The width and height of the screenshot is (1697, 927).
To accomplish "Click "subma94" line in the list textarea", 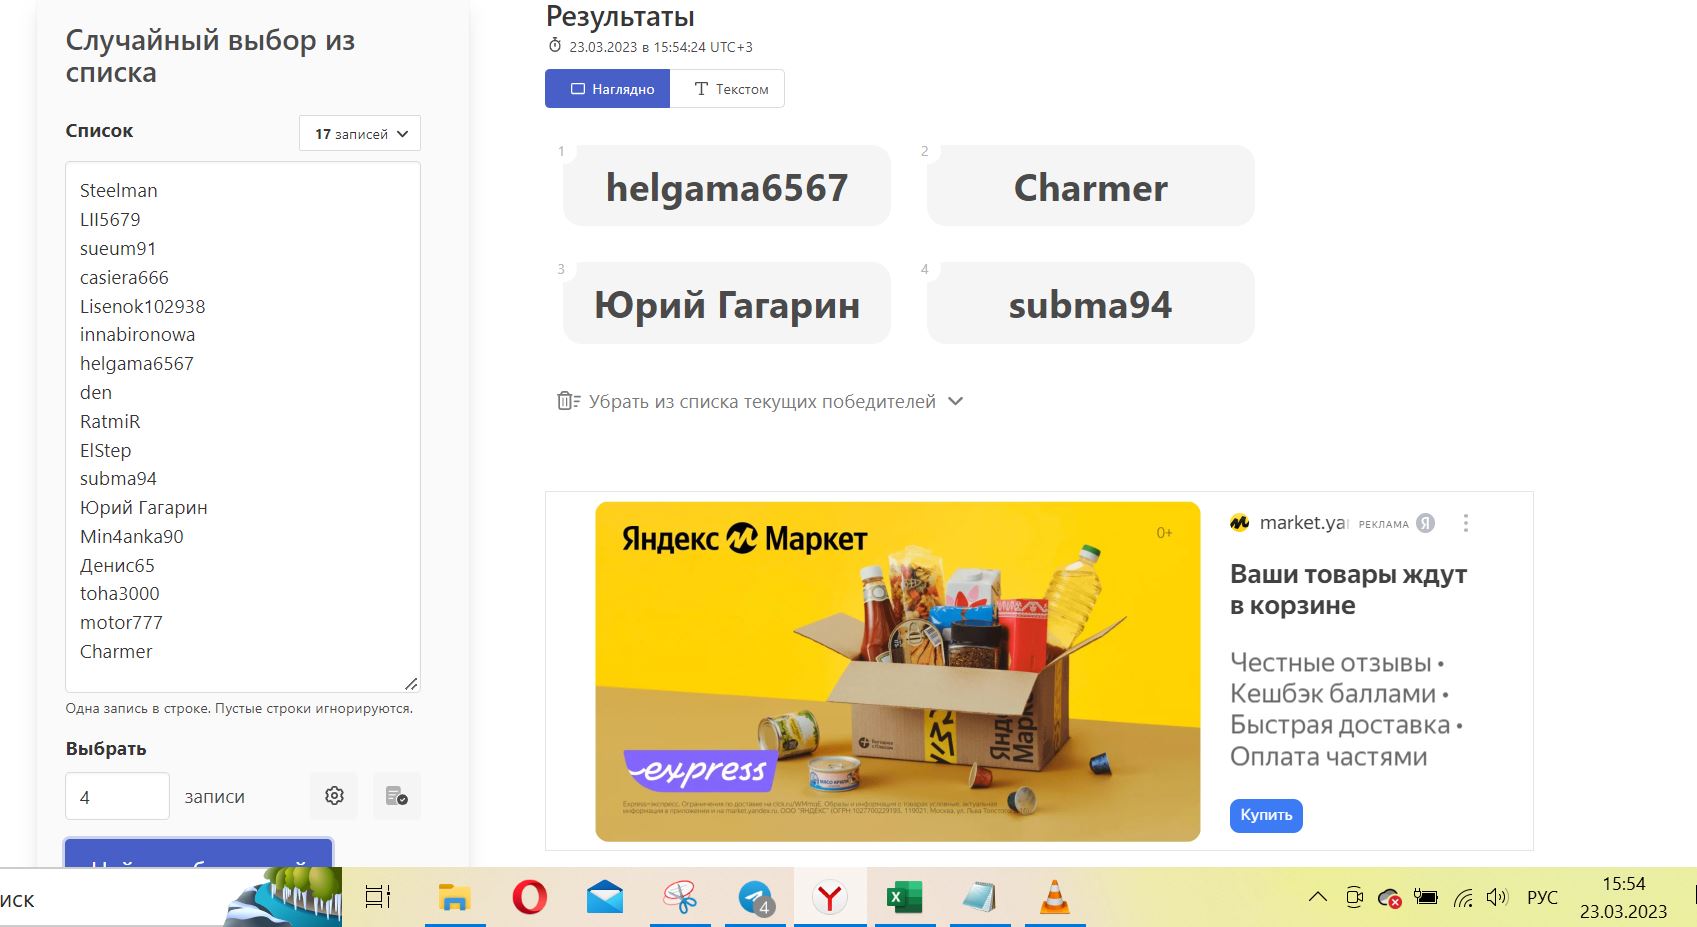I will click(118, 478).
